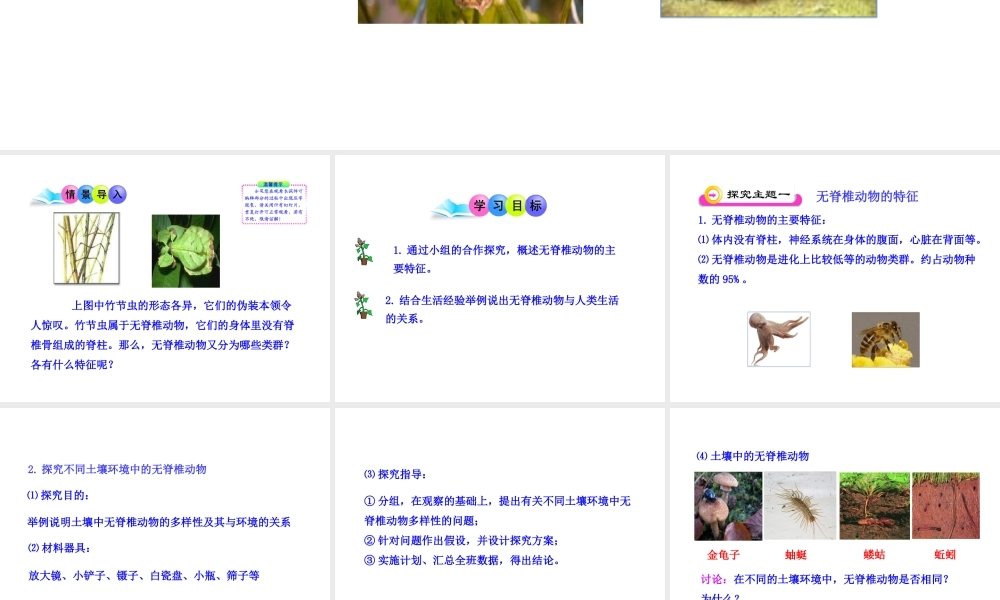Click the green leaf insect photo
This screenshot has width=1000, height=600.
click(186, 251)
